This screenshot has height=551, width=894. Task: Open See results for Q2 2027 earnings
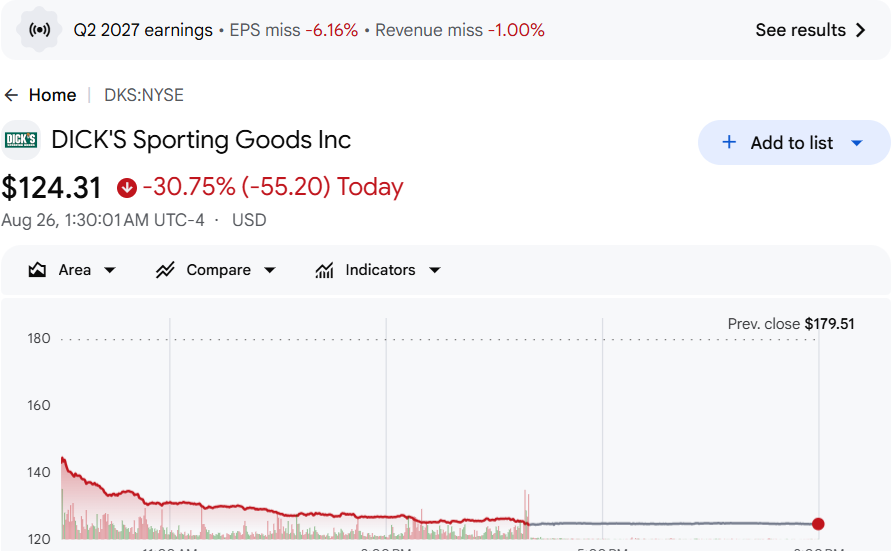point(810,30)
